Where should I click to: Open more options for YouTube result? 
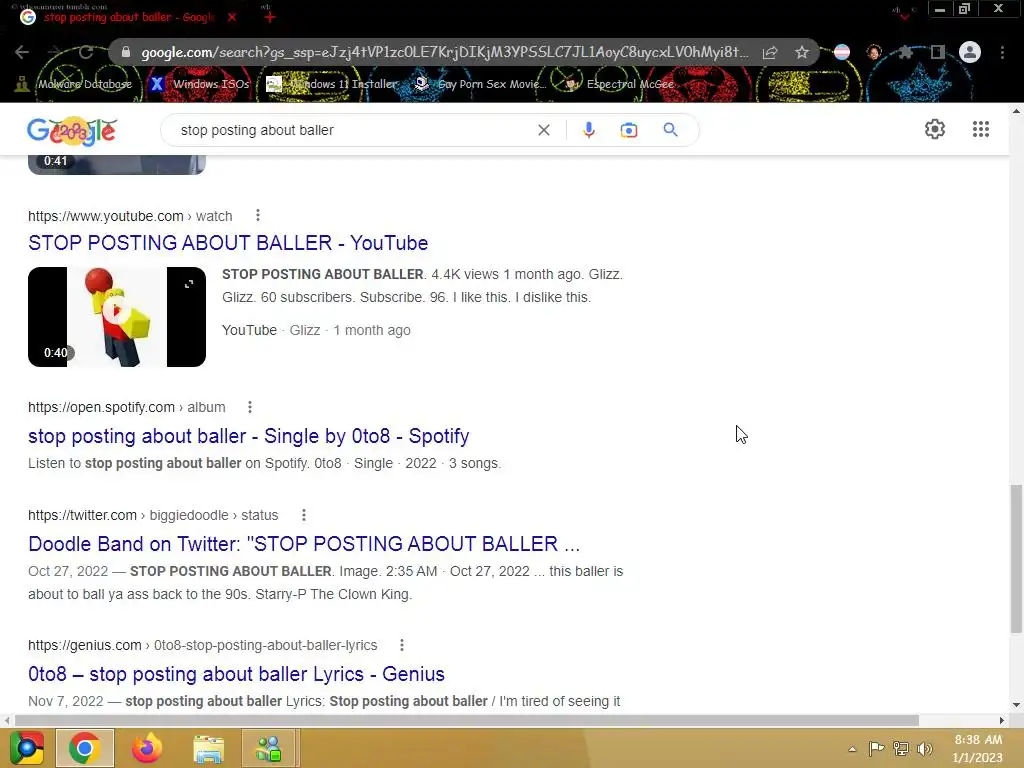(258, 215)
